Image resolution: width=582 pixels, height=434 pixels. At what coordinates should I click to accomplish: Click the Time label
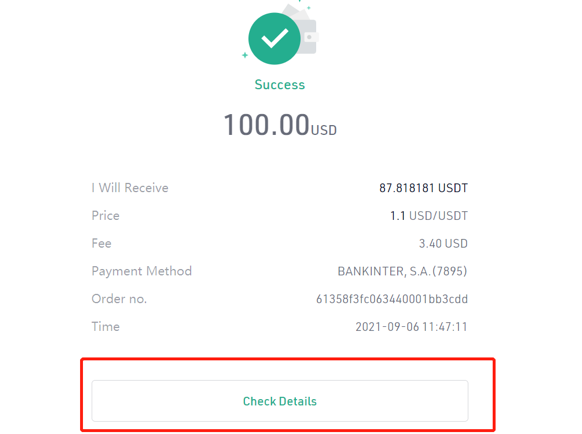pos(105,327)
